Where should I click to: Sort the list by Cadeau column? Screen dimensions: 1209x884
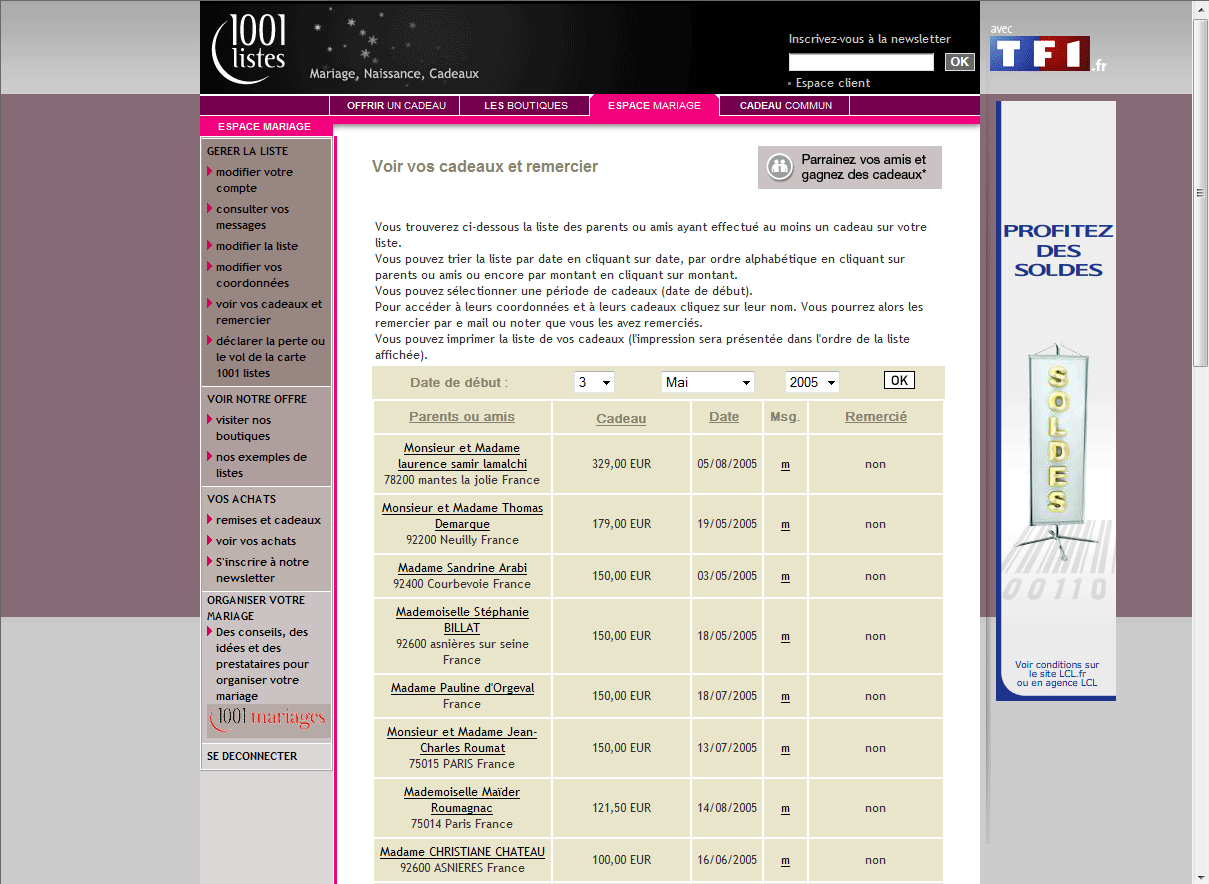pos(621,419)
